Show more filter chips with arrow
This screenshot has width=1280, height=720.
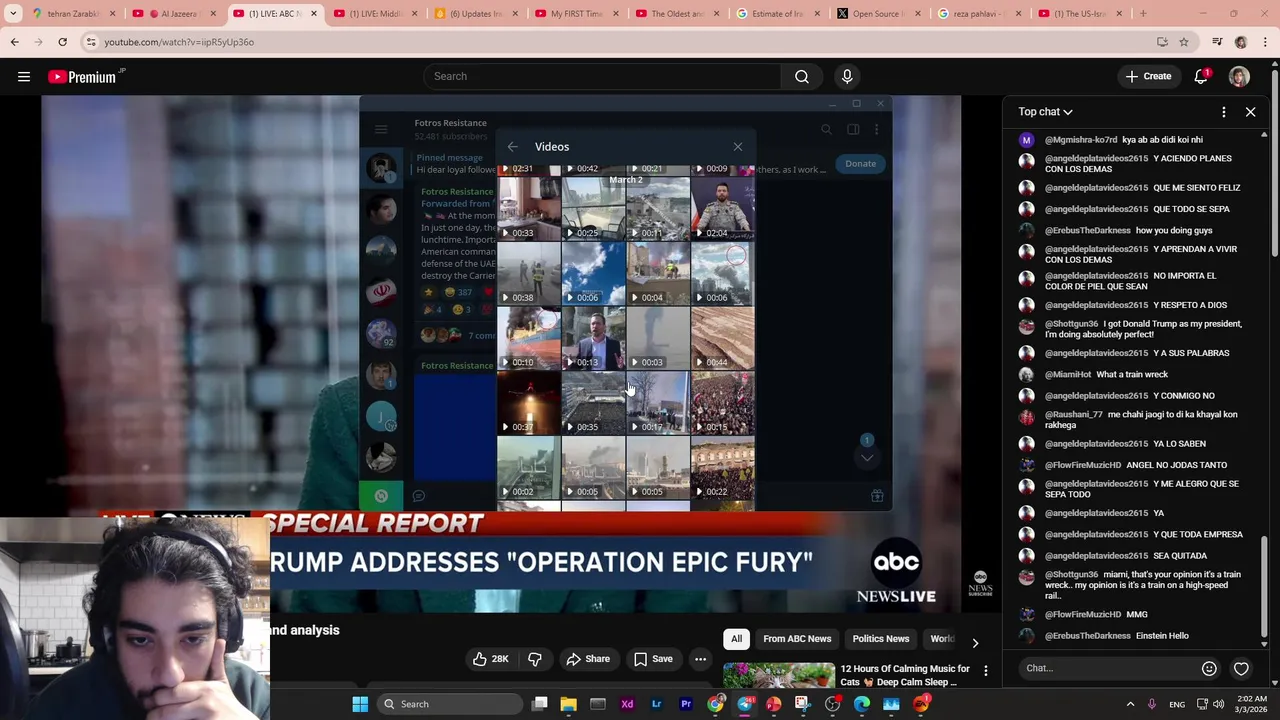[x=975, y=643]
